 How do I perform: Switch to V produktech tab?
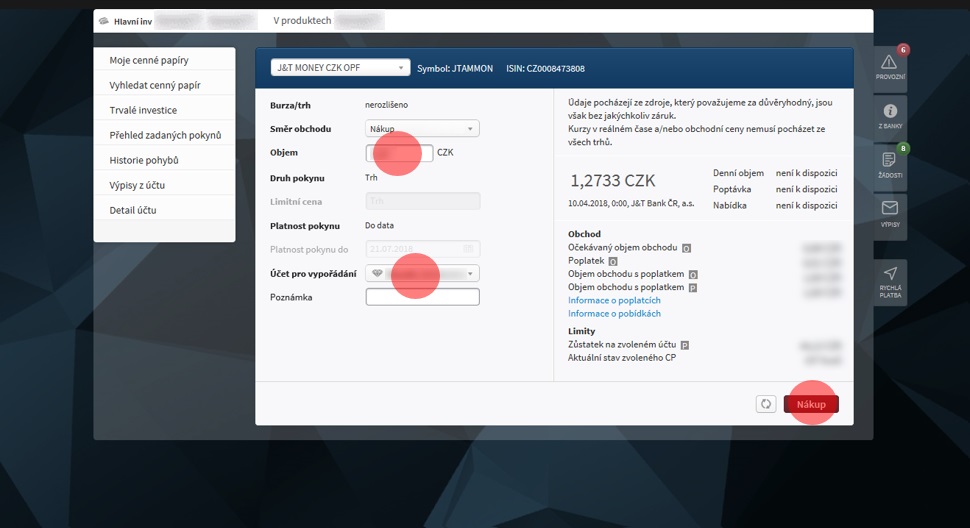[x=302, y=20]
